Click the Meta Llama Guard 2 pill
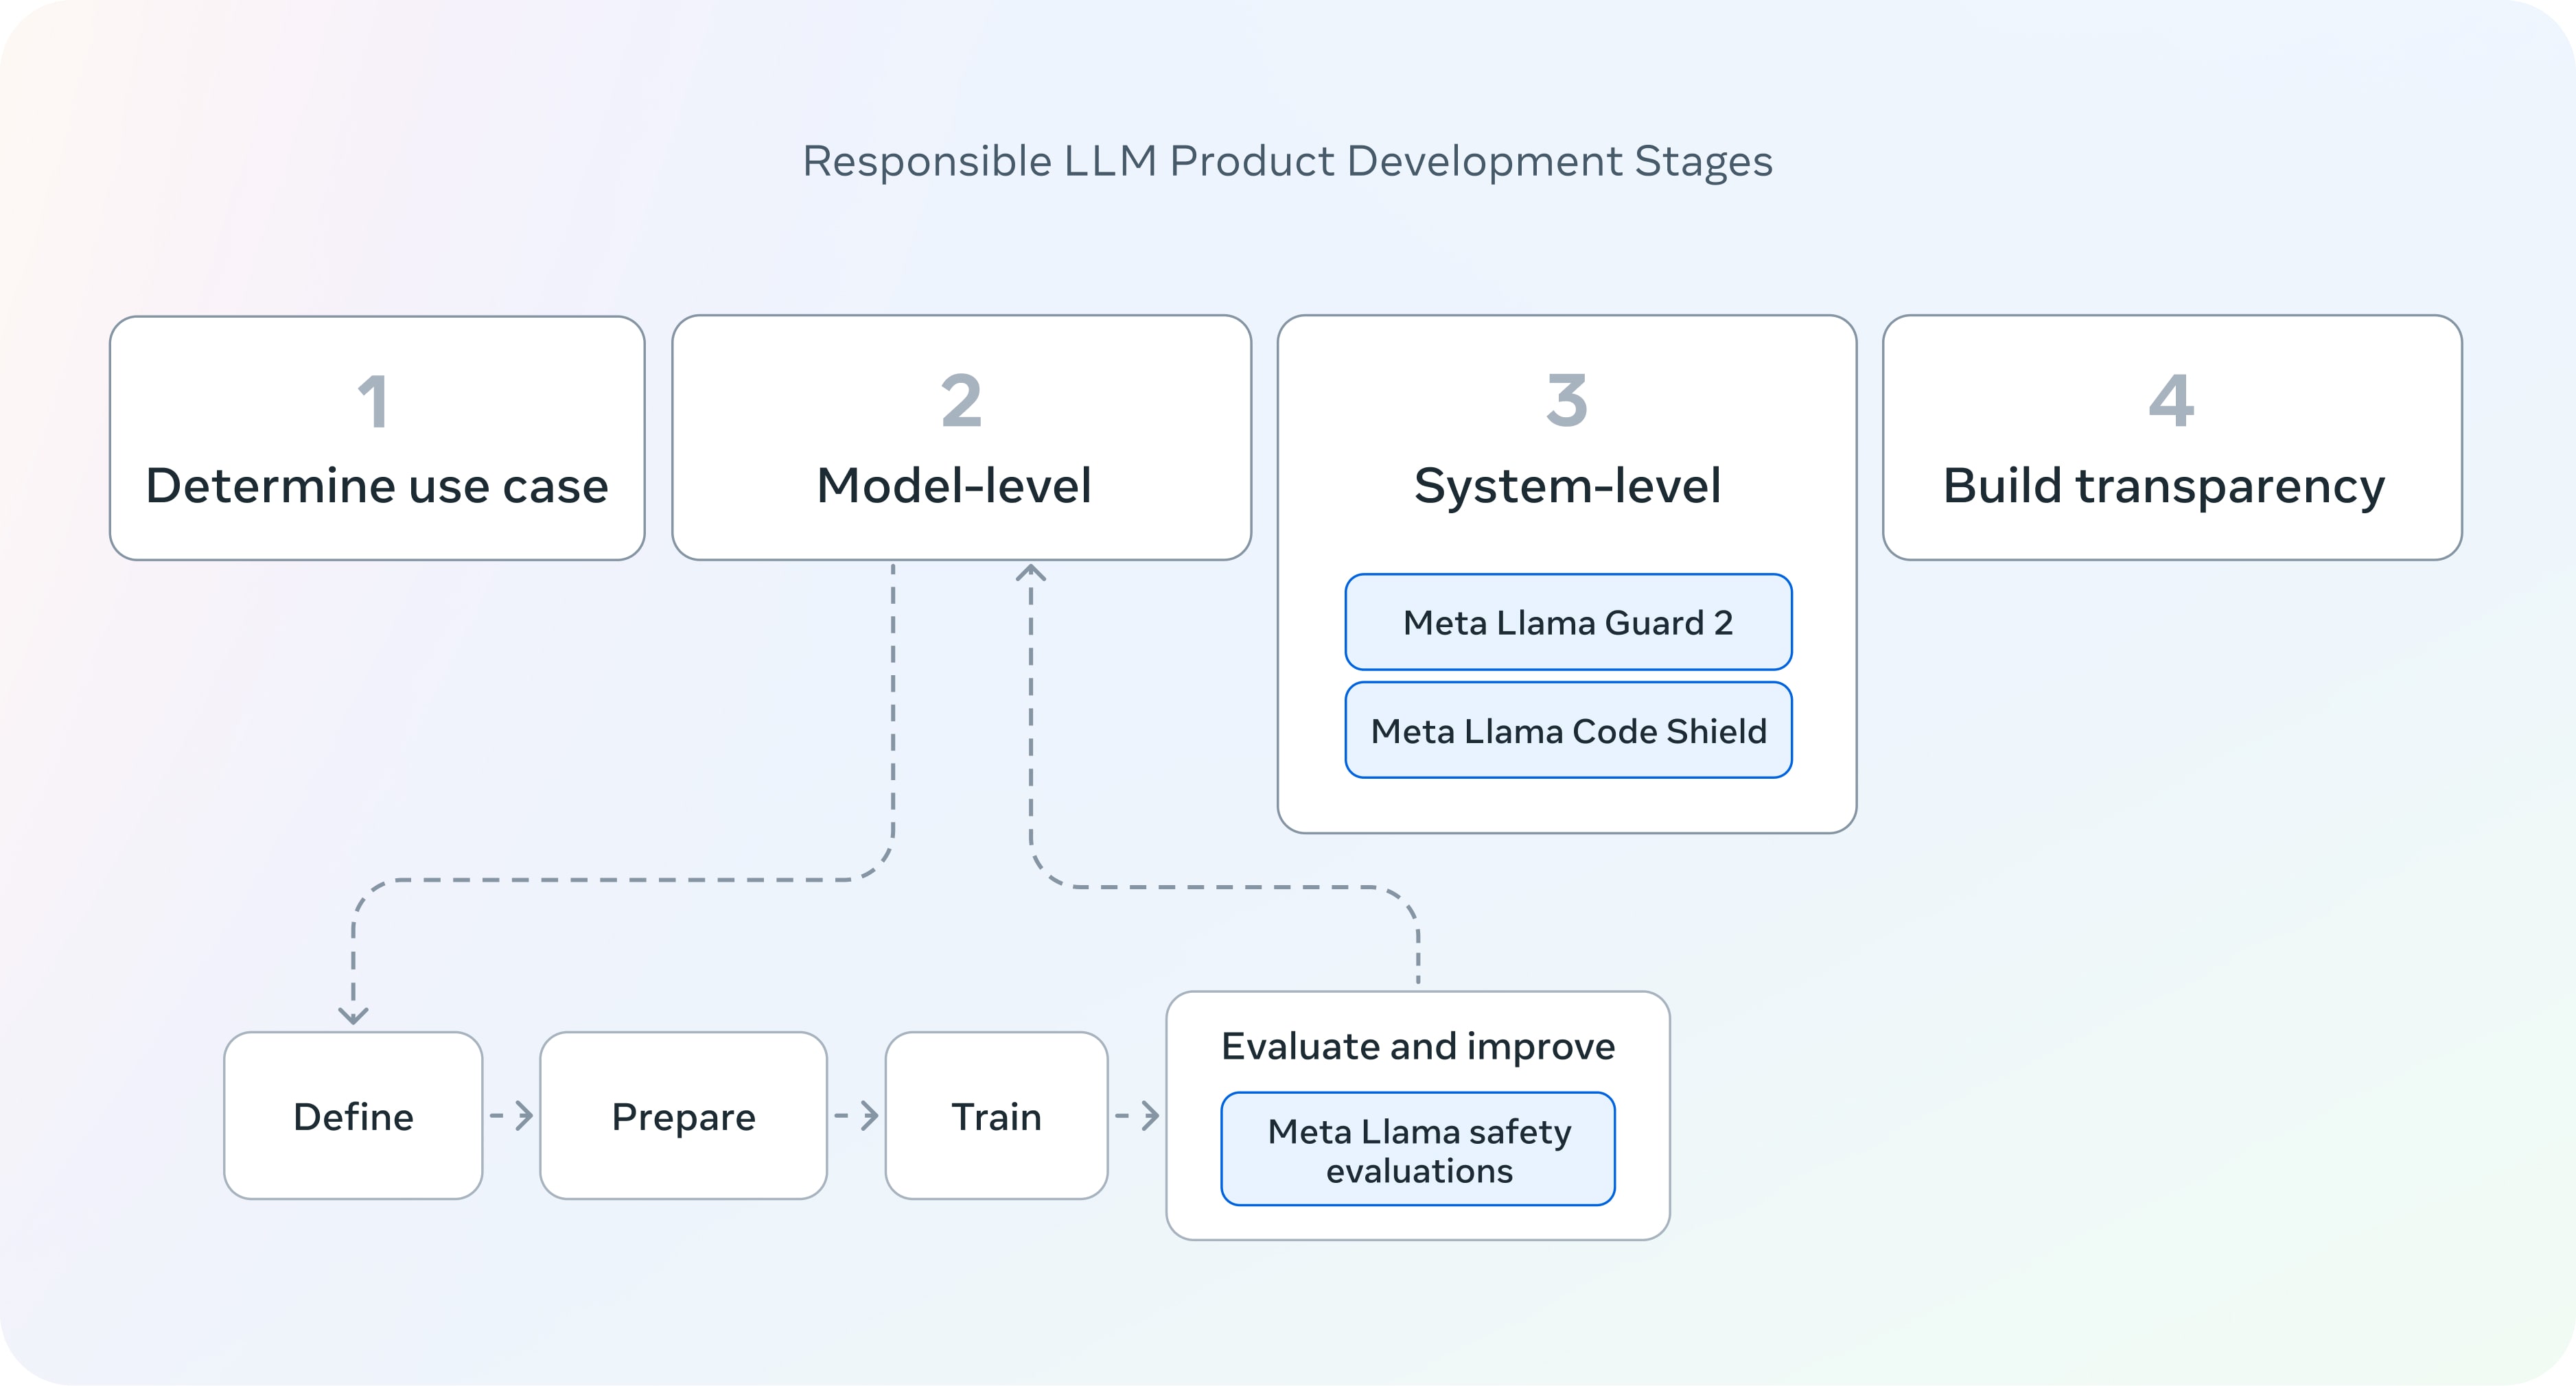The height and width of the screenshot is (1386, 2576). [x=1567, y=622]
